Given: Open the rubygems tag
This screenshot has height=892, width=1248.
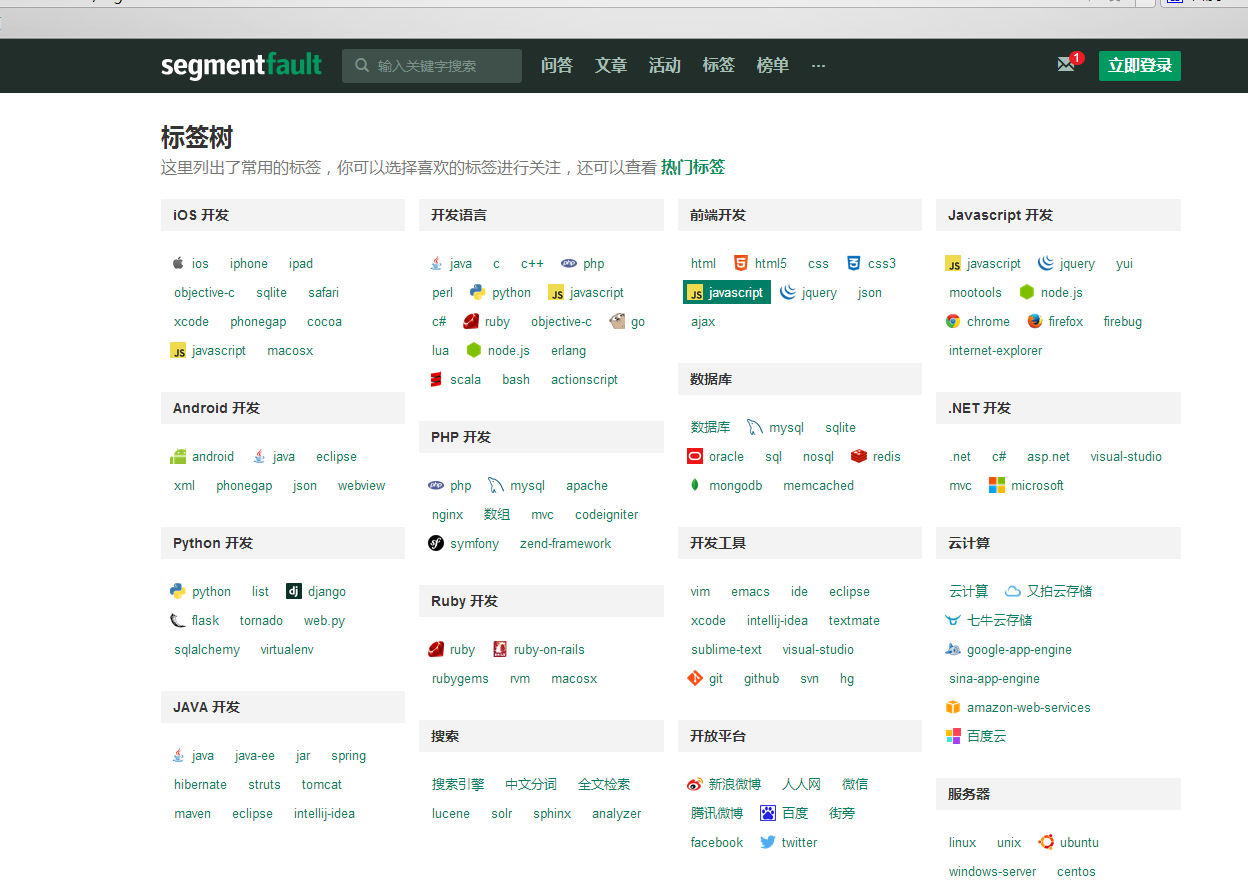Looking at the screenshot, I should pos(461,678).
